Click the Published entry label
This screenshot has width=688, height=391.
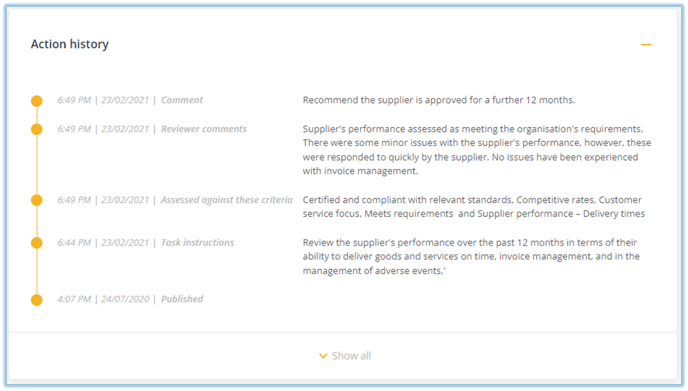click(182, 299)
